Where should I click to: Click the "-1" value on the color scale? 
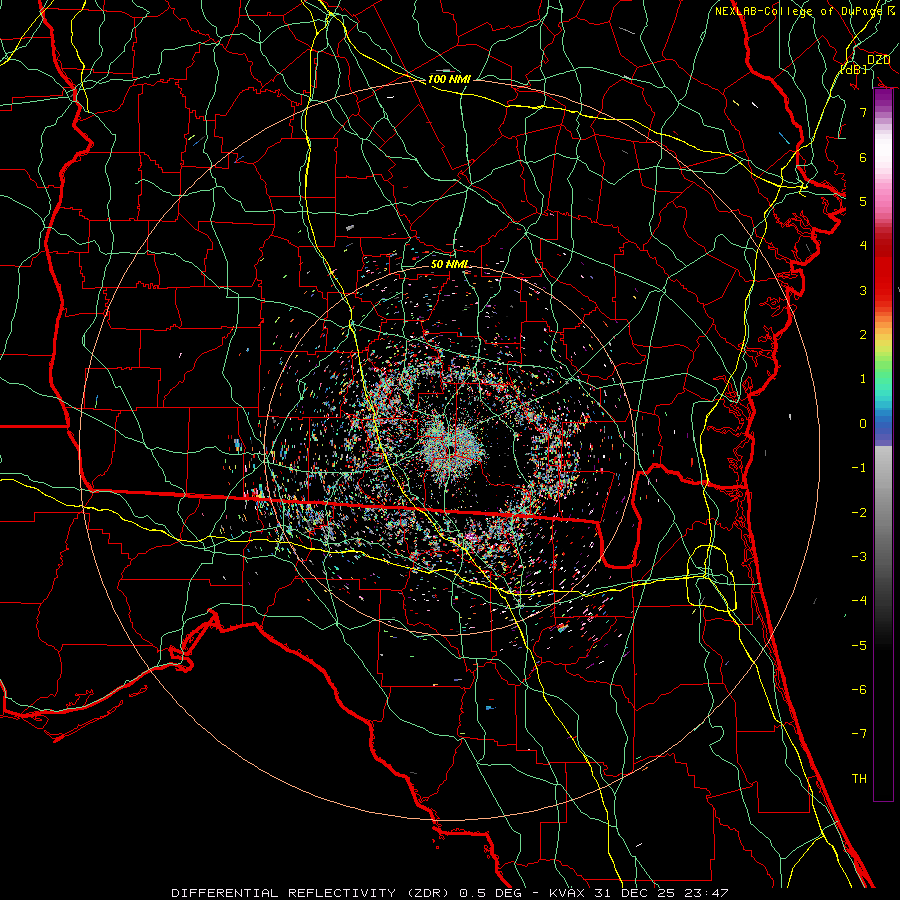tap(859, 468)
